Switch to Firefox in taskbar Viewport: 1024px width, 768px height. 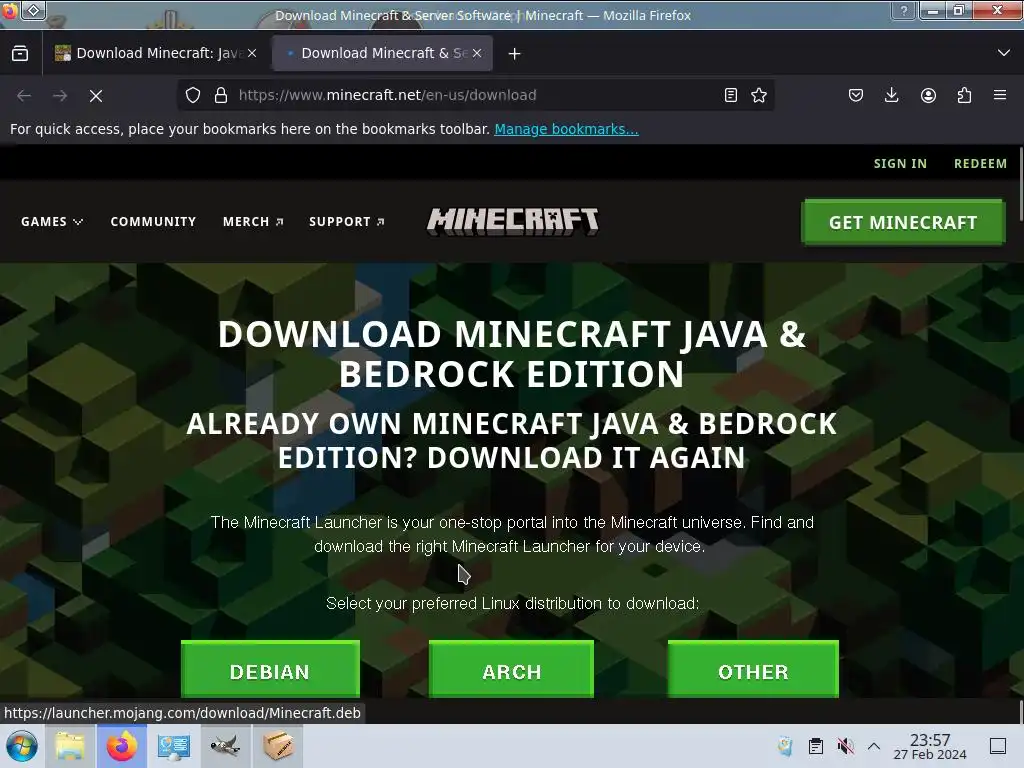(x=122, y=746)
